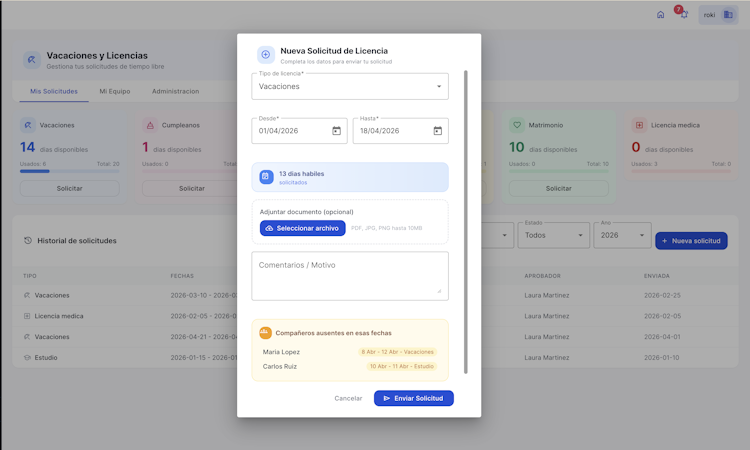
Task: Request leave with Solicitar on Cumpleanos card
Action: pyautogui.click(x=191, y=188)
